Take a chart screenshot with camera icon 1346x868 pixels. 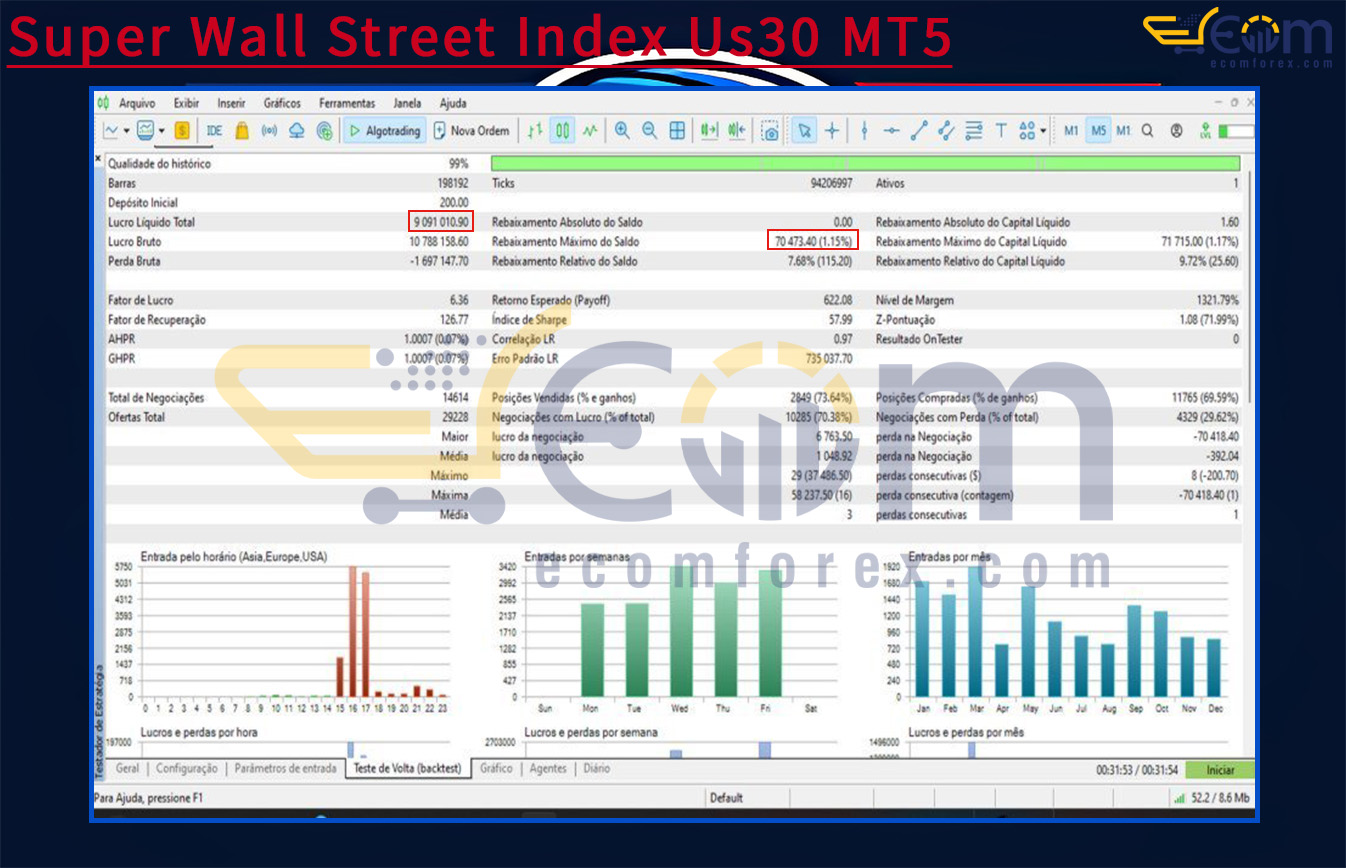(x=770, y=131)
